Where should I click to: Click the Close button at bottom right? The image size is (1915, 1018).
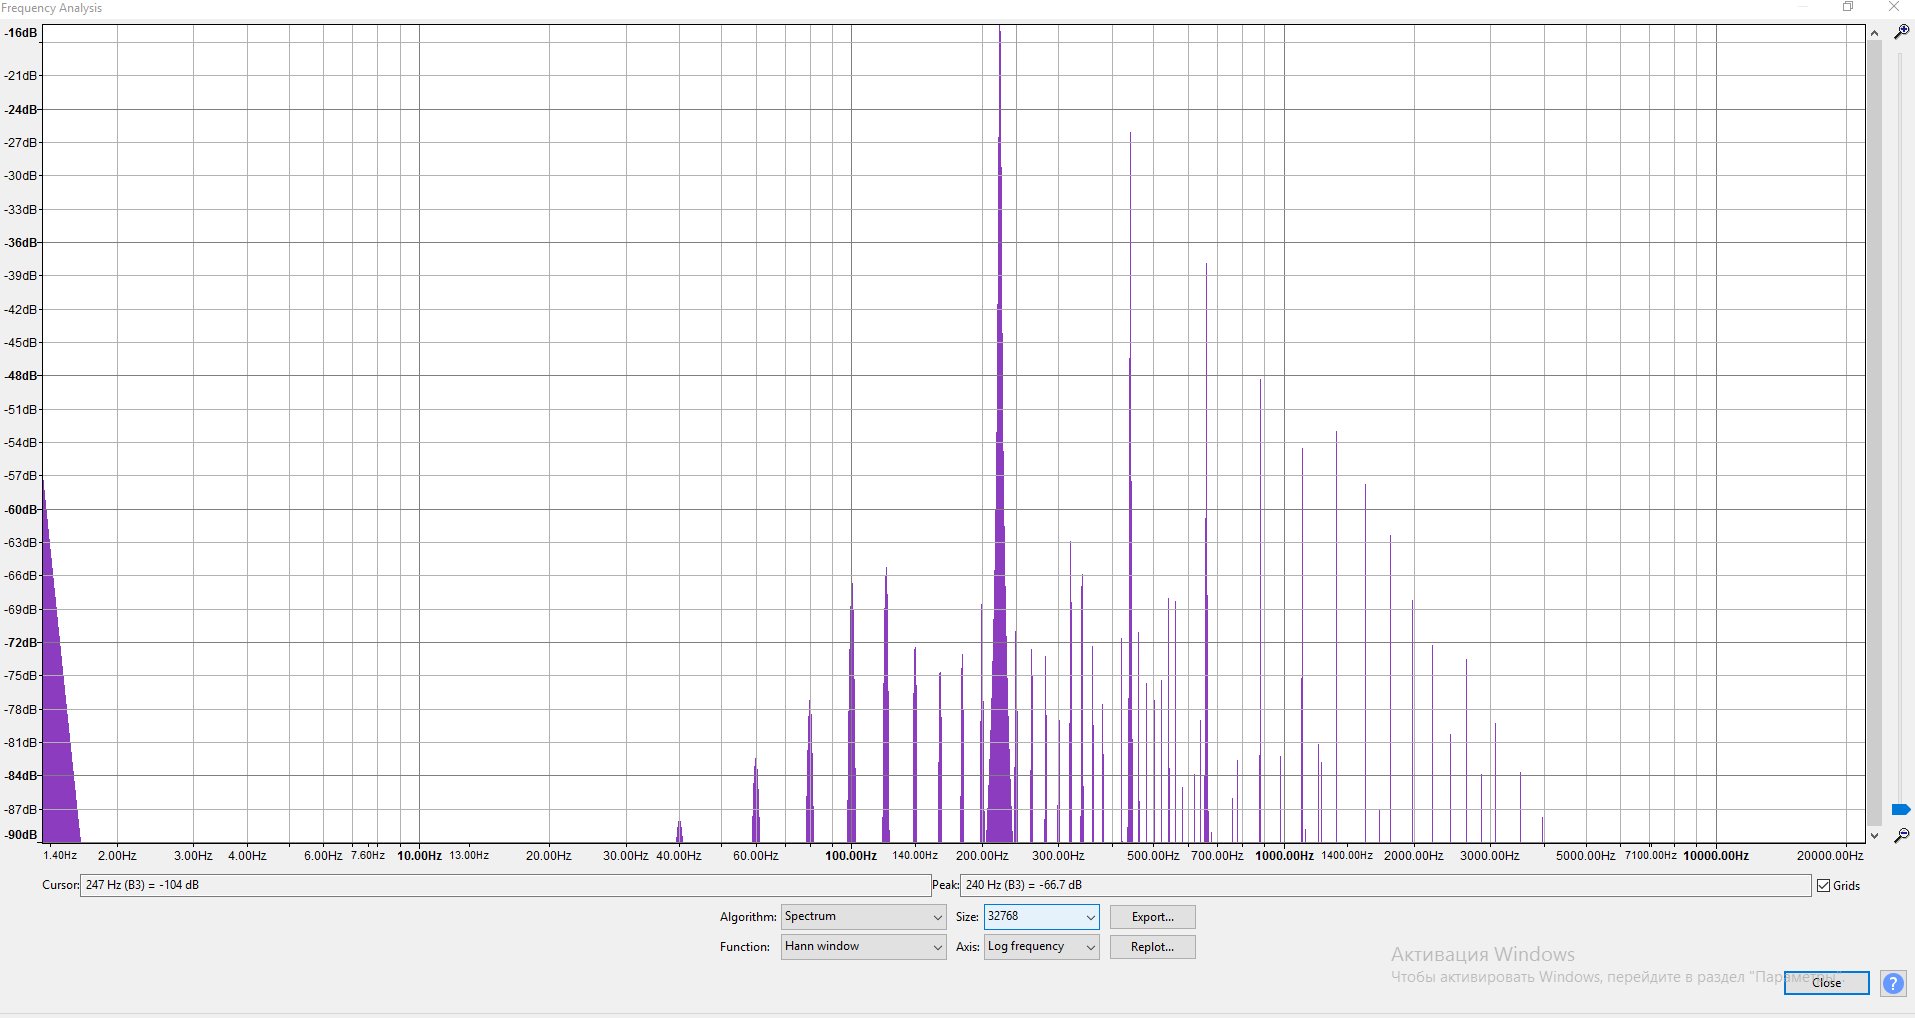pyautogui.click(x=1826, y=983)
